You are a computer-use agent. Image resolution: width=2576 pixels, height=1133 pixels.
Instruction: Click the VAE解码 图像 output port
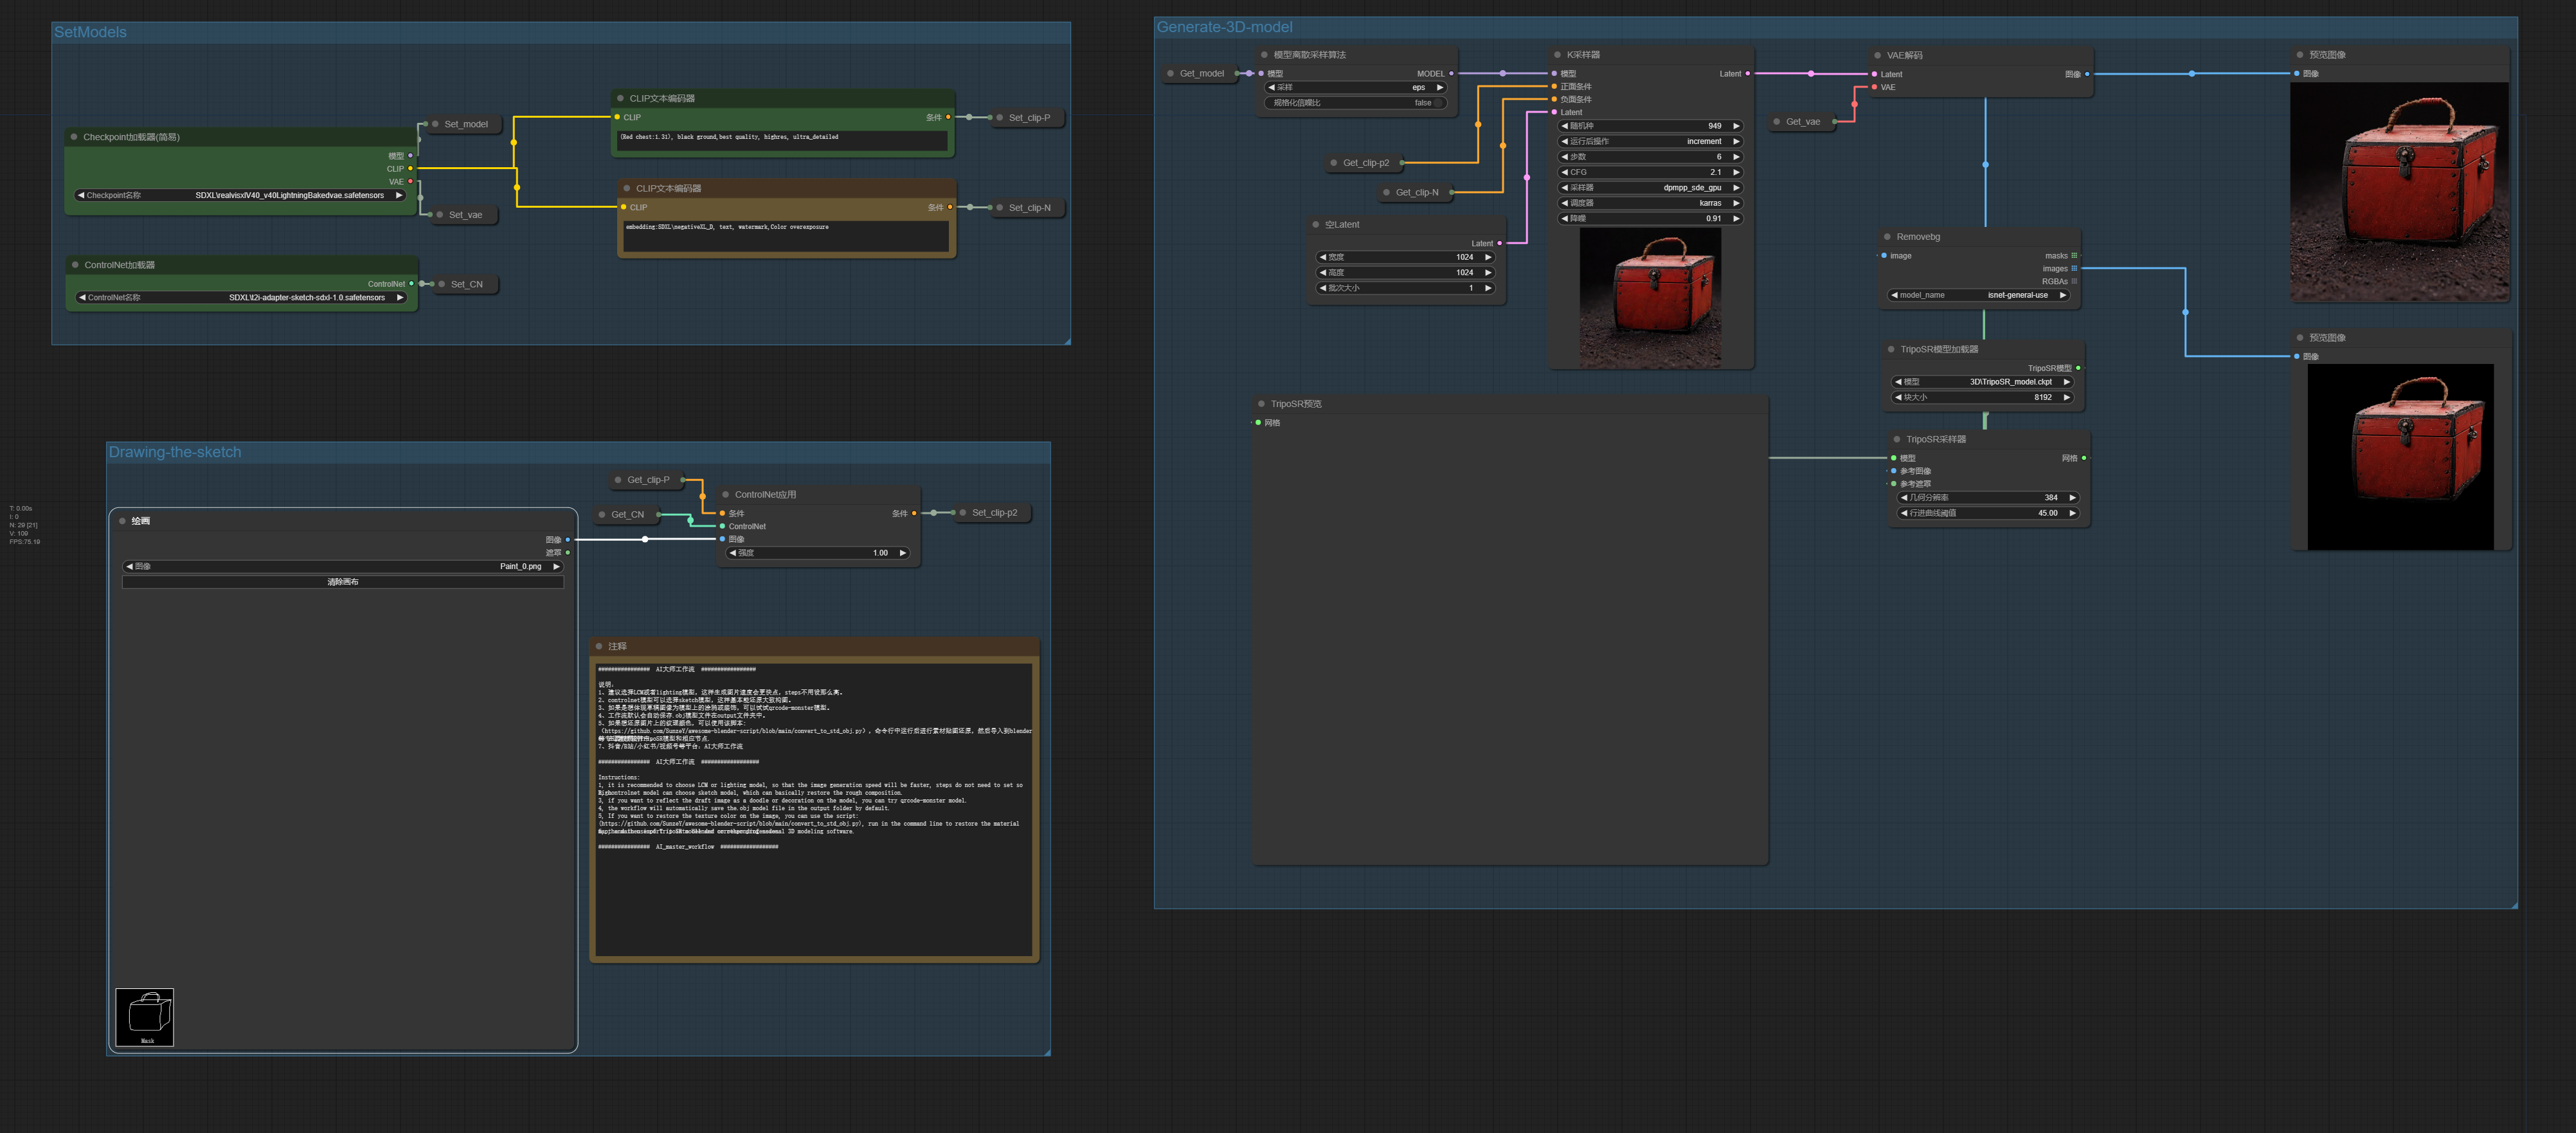coord(2086,74)
